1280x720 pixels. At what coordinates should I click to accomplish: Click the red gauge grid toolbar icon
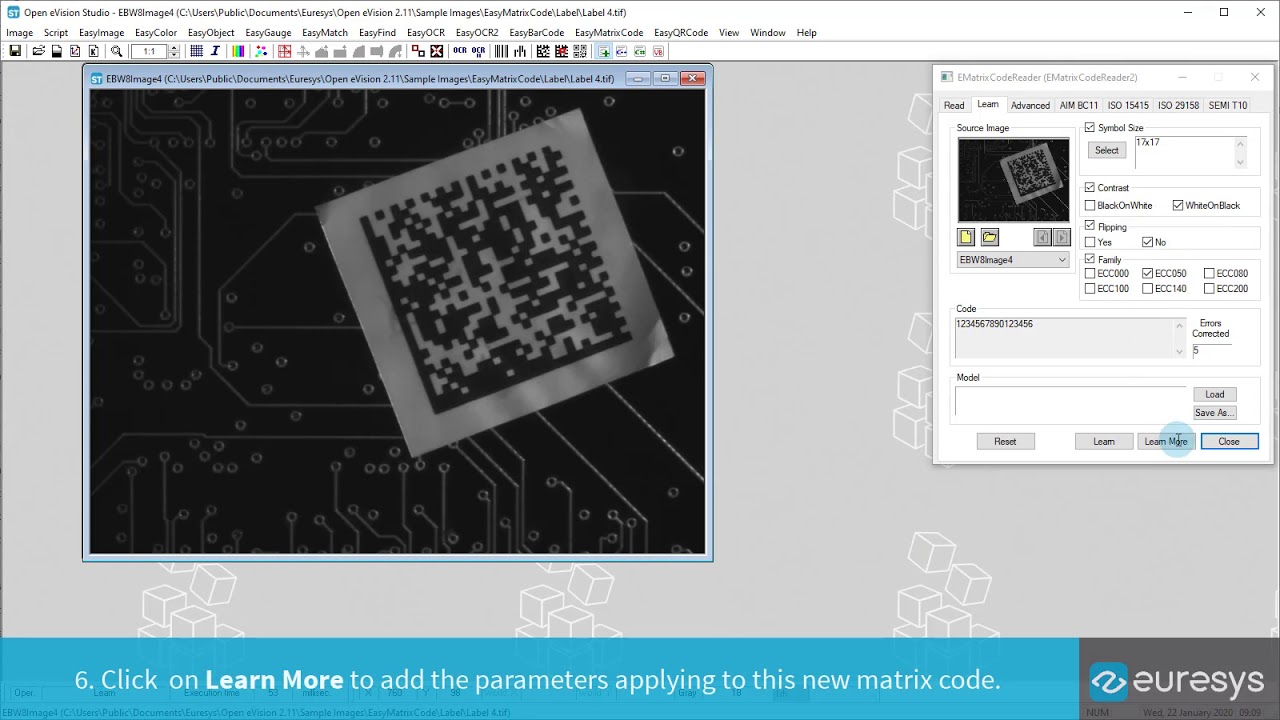pos(285,51)
